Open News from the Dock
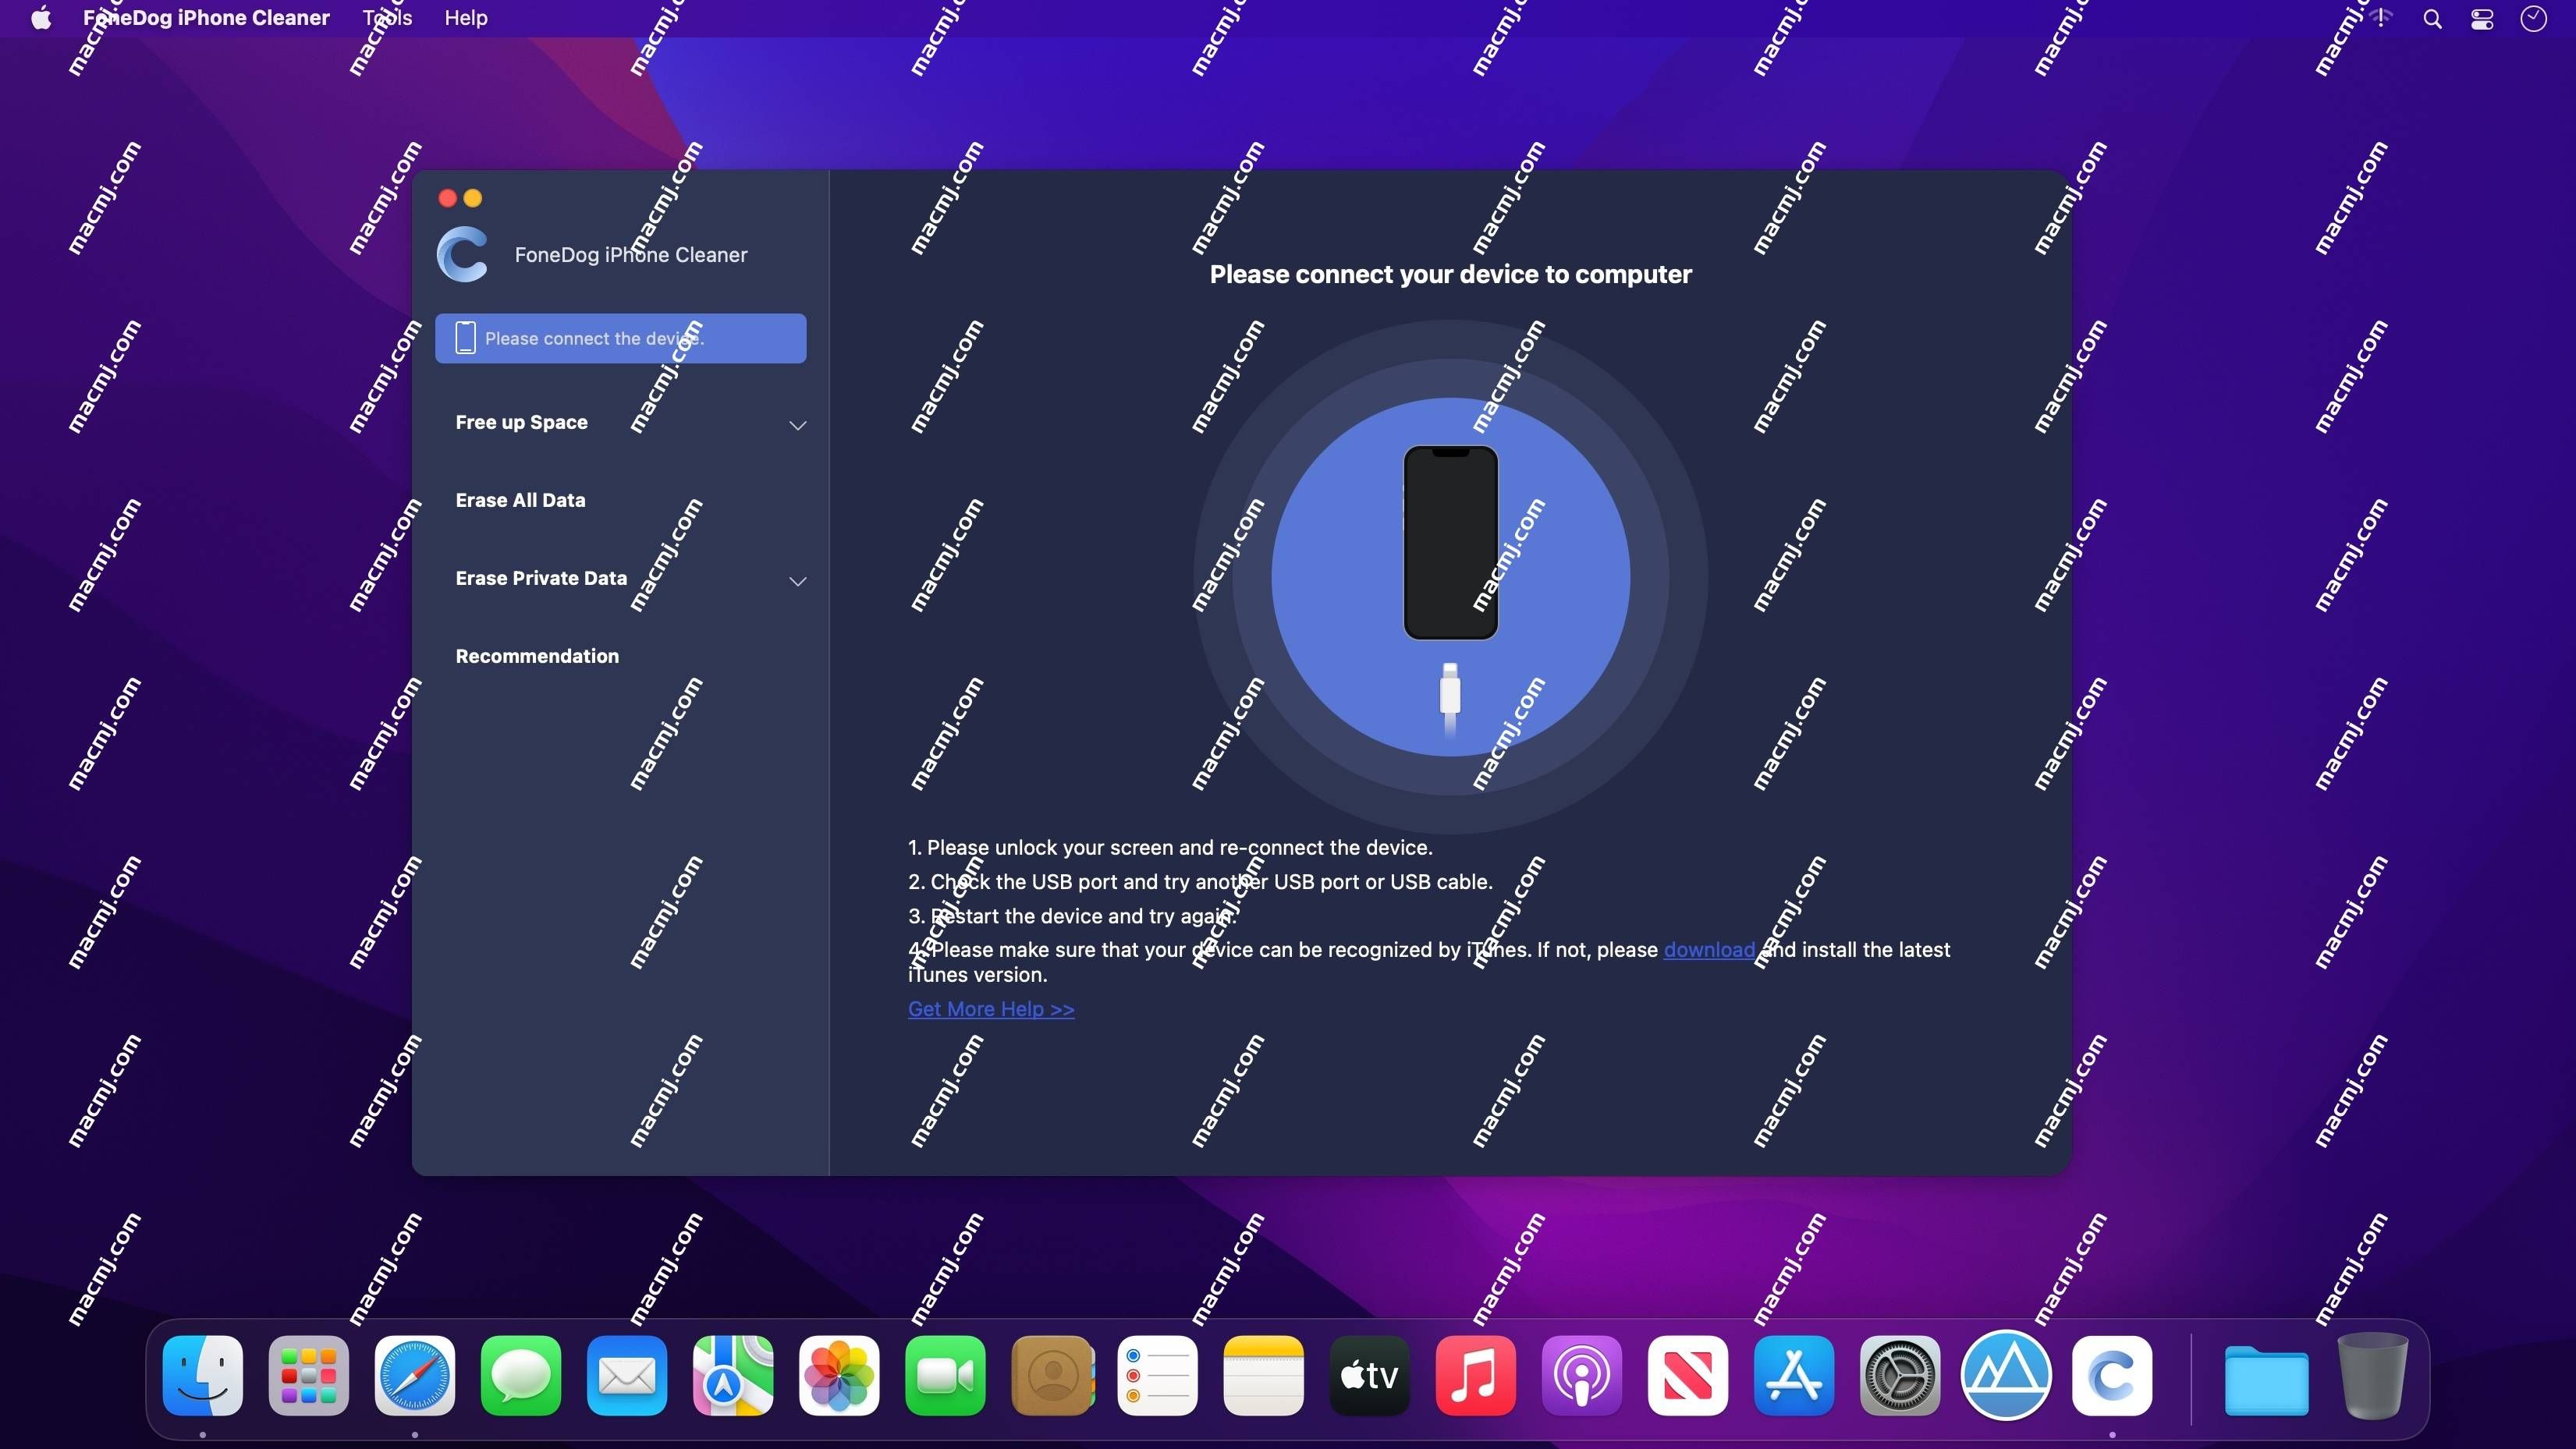This screenshot has height=1449, width=2576. 1687,1376
